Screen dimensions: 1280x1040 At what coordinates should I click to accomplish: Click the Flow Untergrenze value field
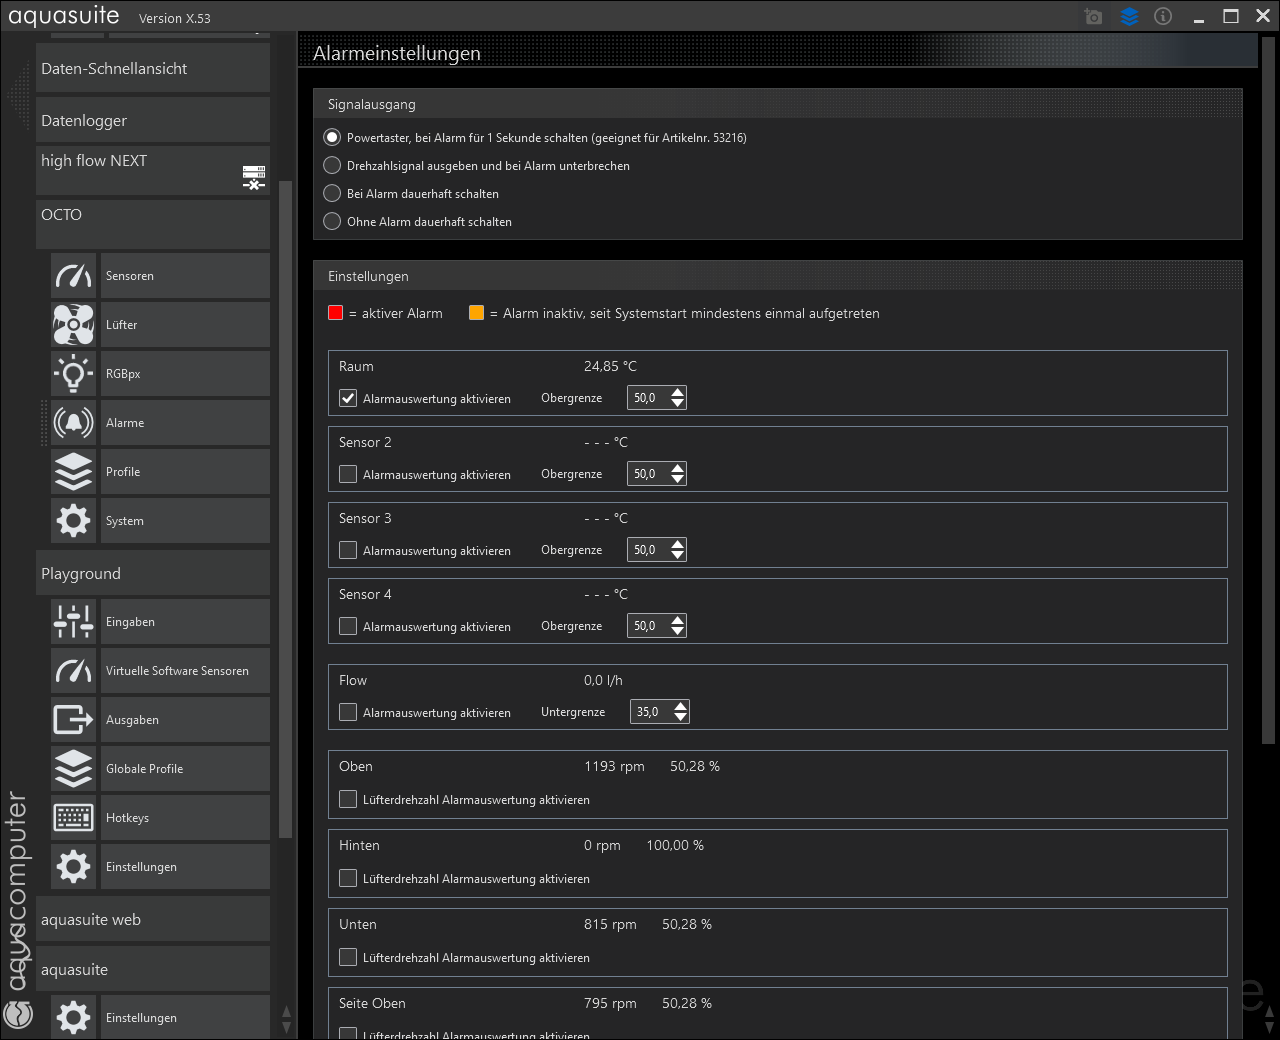[x=651, y=712]
